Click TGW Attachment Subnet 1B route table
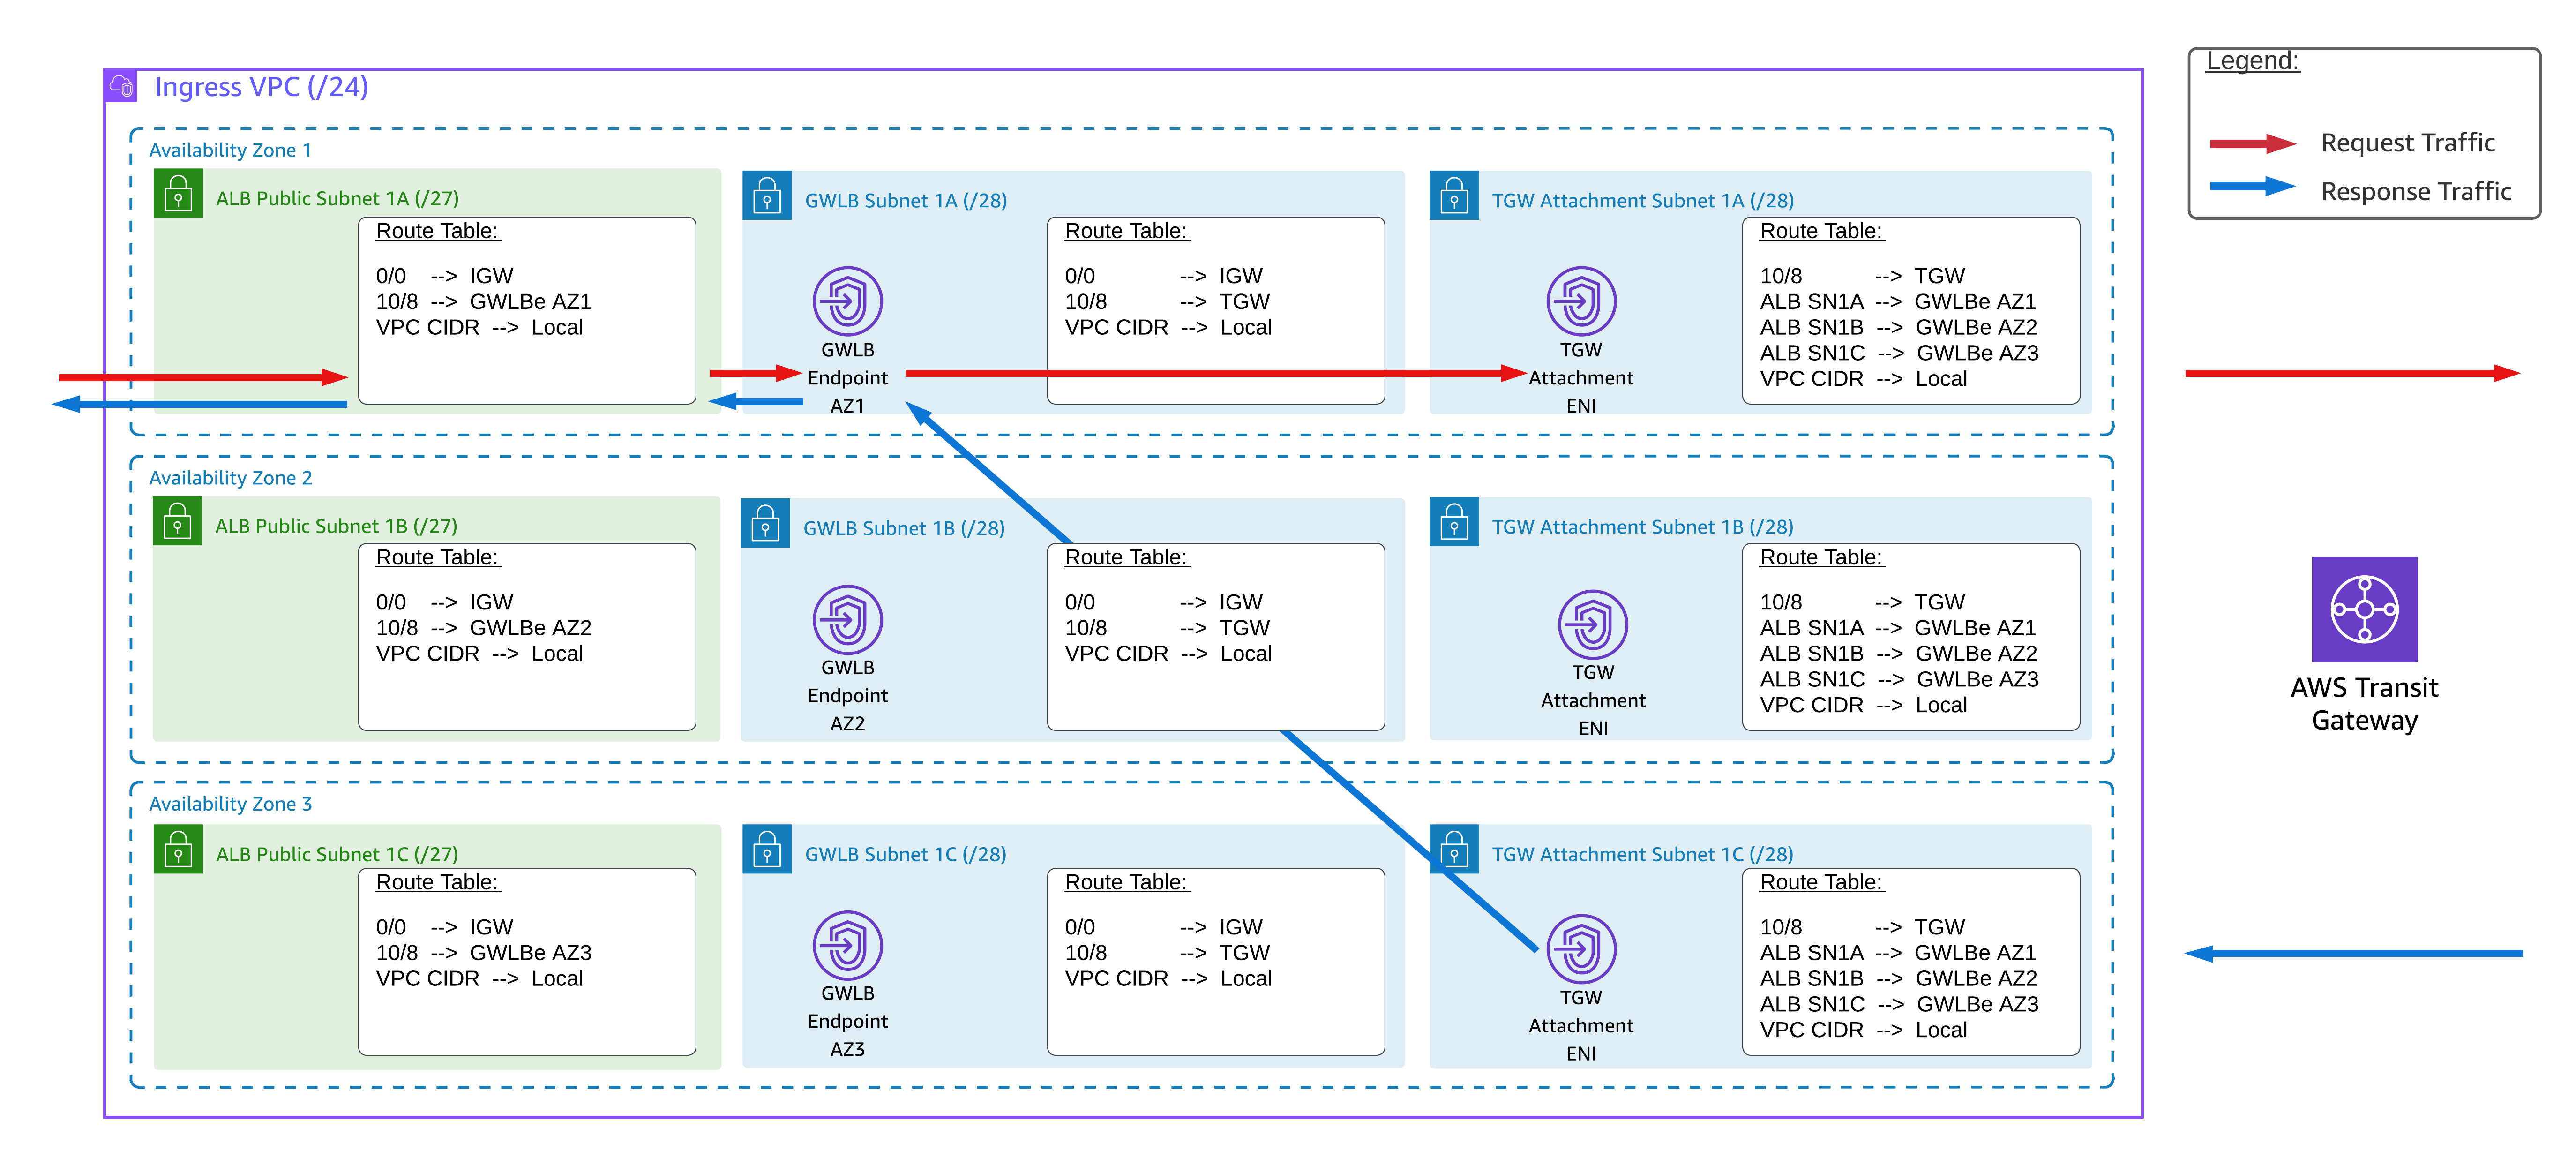The image size is (2576, 1151). pos(1910,636)
